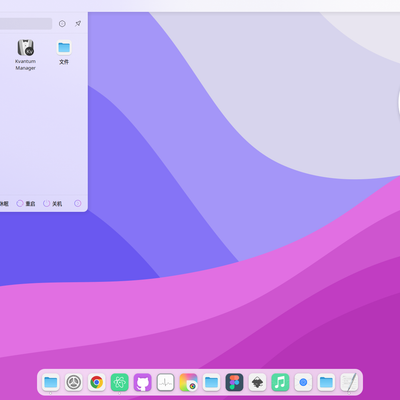Launch Kvantum Manager from the launcher
The width and height of the screenshot is (400, 400).
tap(25, 55)
